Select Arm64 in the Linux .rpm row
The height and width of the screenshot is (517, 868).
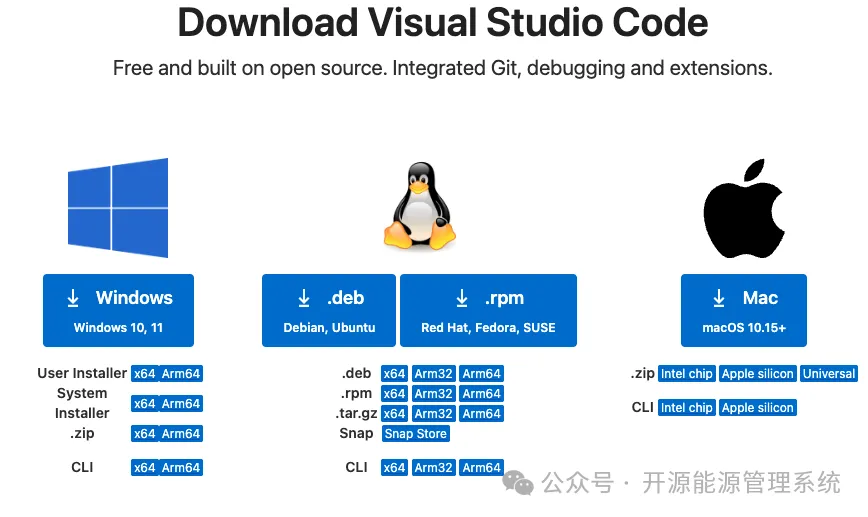[x=482, y=394]
